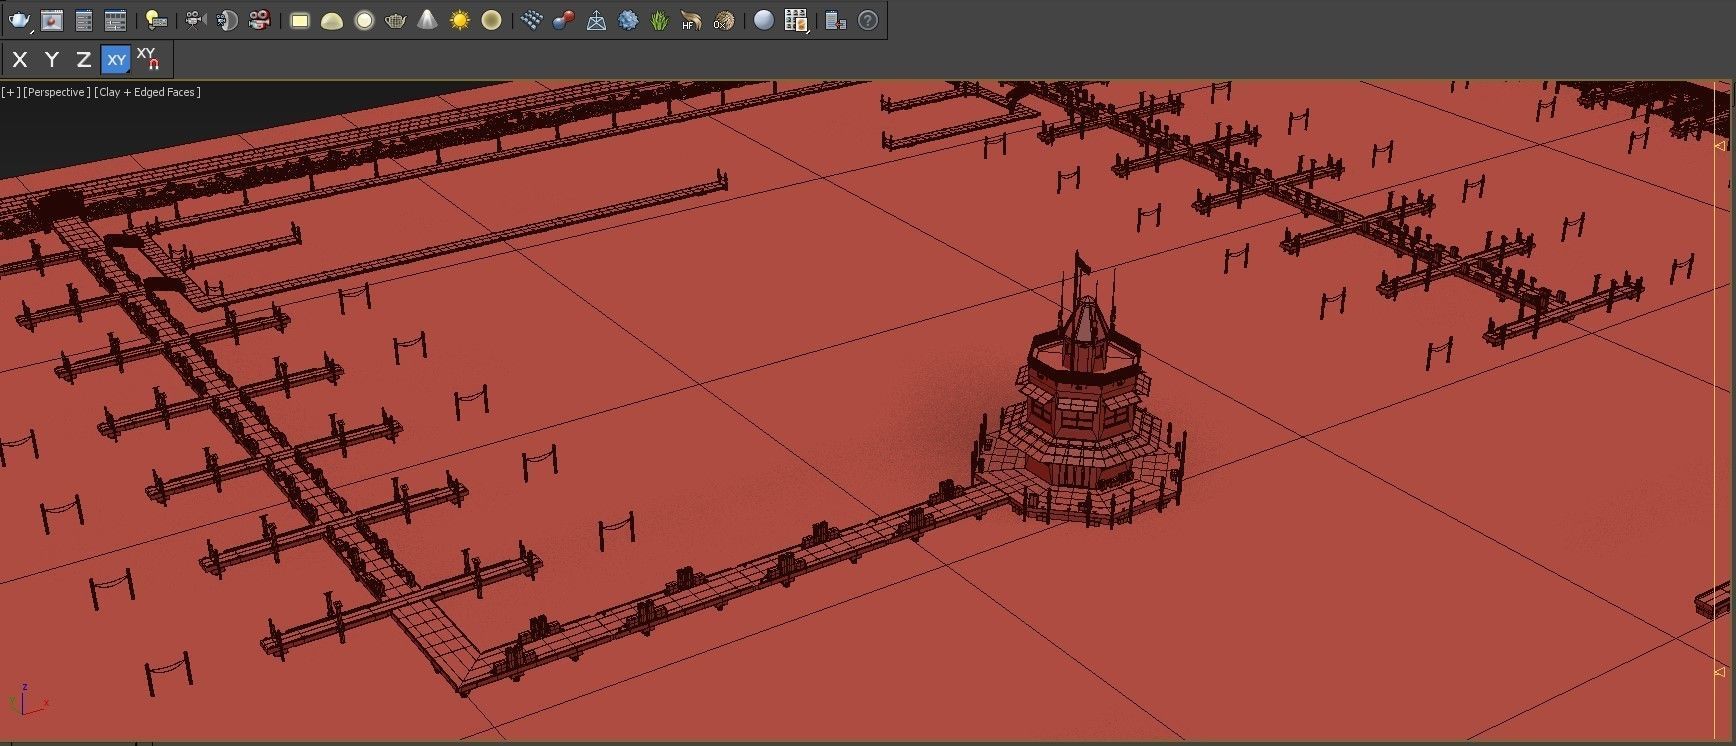This screenshot has width=1736, height=746.
Task: Click the wireframe pyramid proxy icon
Action: pyautogui.click(x=596, y=20)
